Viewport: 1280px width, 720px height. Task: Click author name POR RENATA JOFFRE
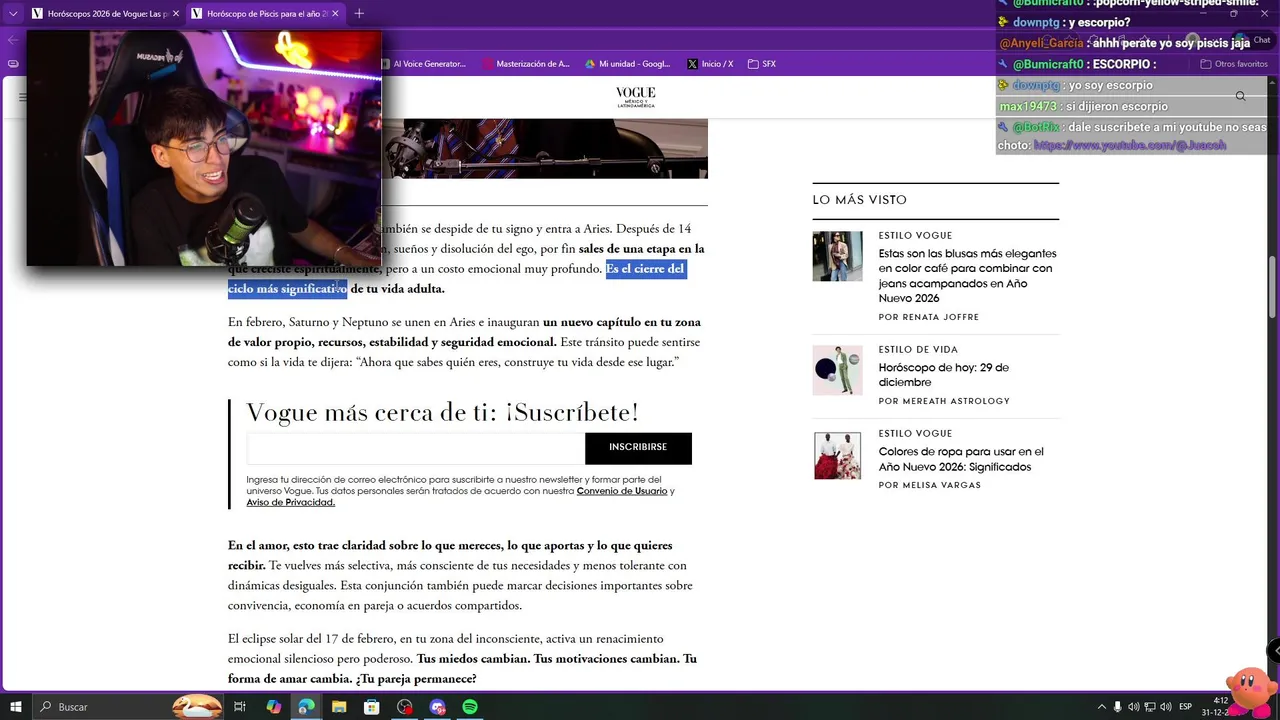[929, 317]
